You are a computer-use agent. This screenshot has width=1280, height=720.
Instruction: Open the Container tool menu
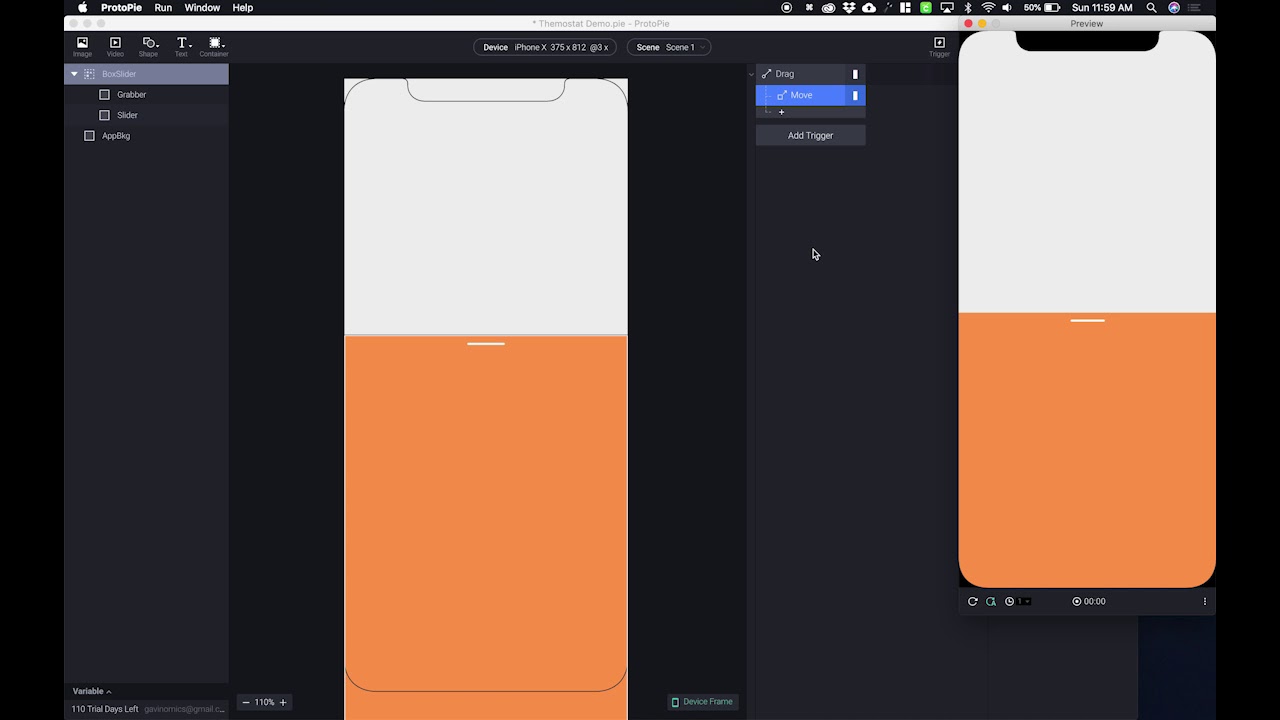pos(214,46)
